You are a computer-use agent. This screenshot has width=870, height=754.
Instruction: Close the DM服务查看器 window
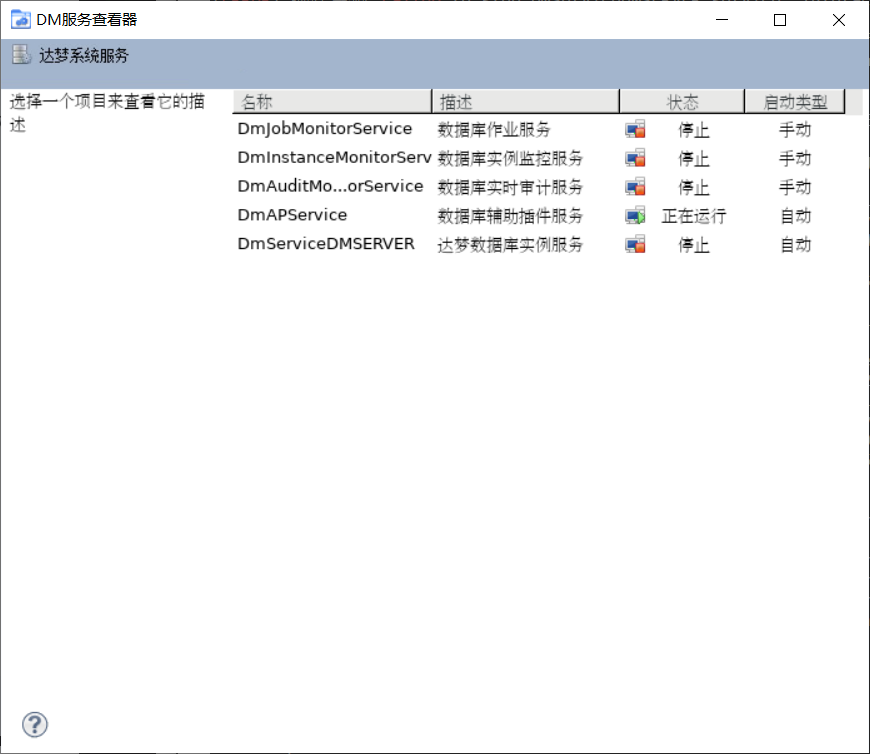pyautogui.click(x=838, y=20)
